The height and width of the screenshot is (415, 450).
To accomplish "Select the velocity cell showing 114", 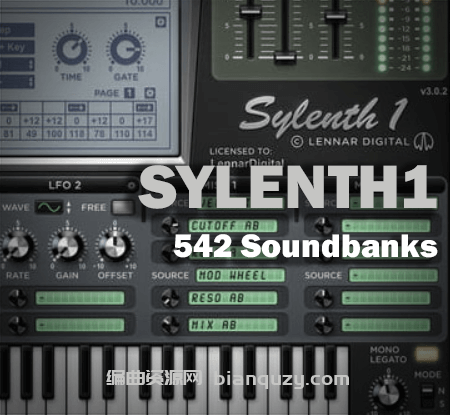I will (145, 134).
